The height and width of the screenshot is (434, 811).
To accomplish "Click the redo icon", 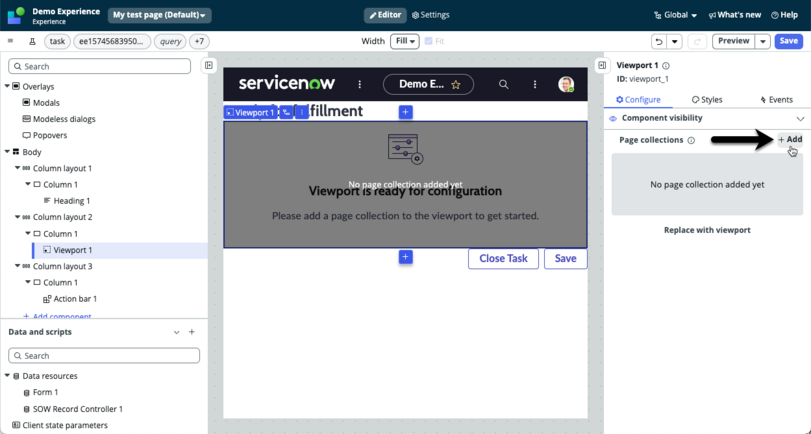I will pyautogui.click(x=697, y=41).
